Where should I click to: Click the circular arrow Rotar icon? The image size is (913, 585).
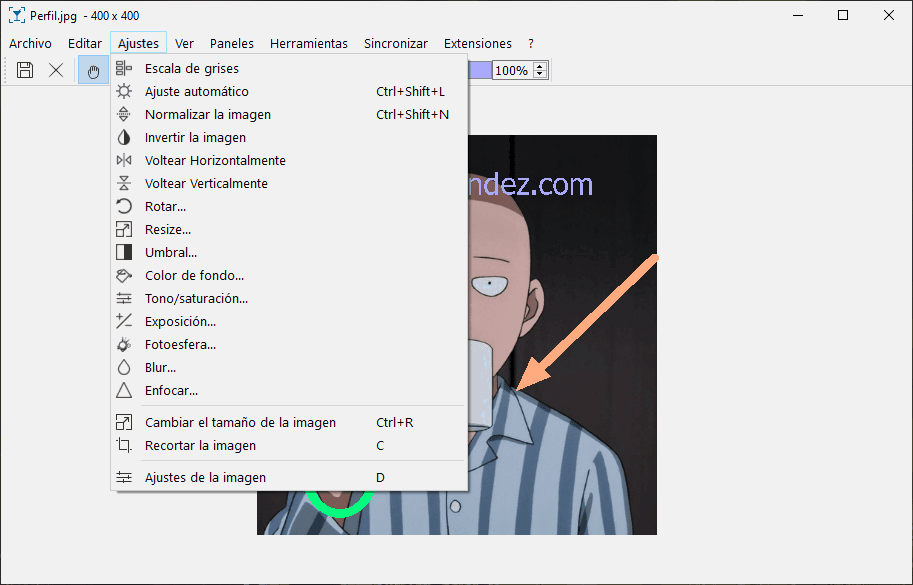[x=123, y=206]
